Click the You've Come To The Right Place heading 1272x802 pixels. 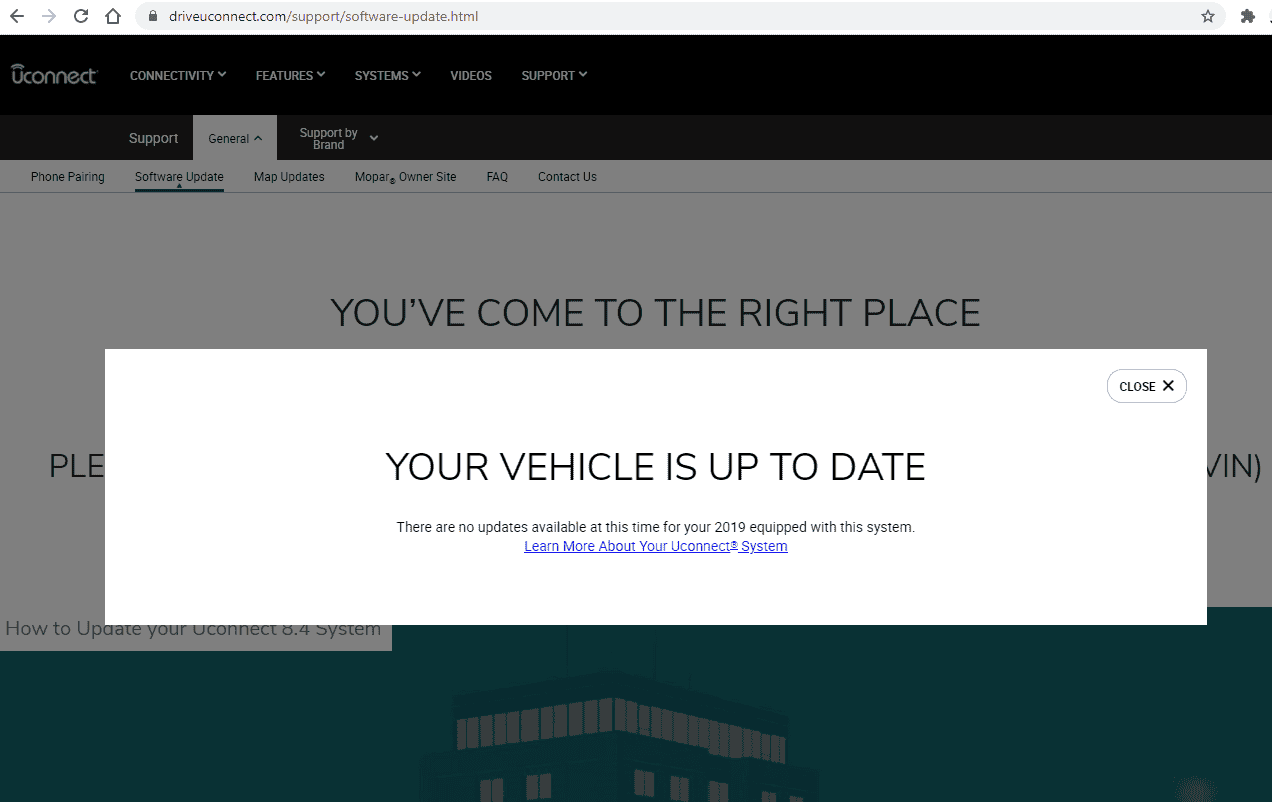point(655,313)
